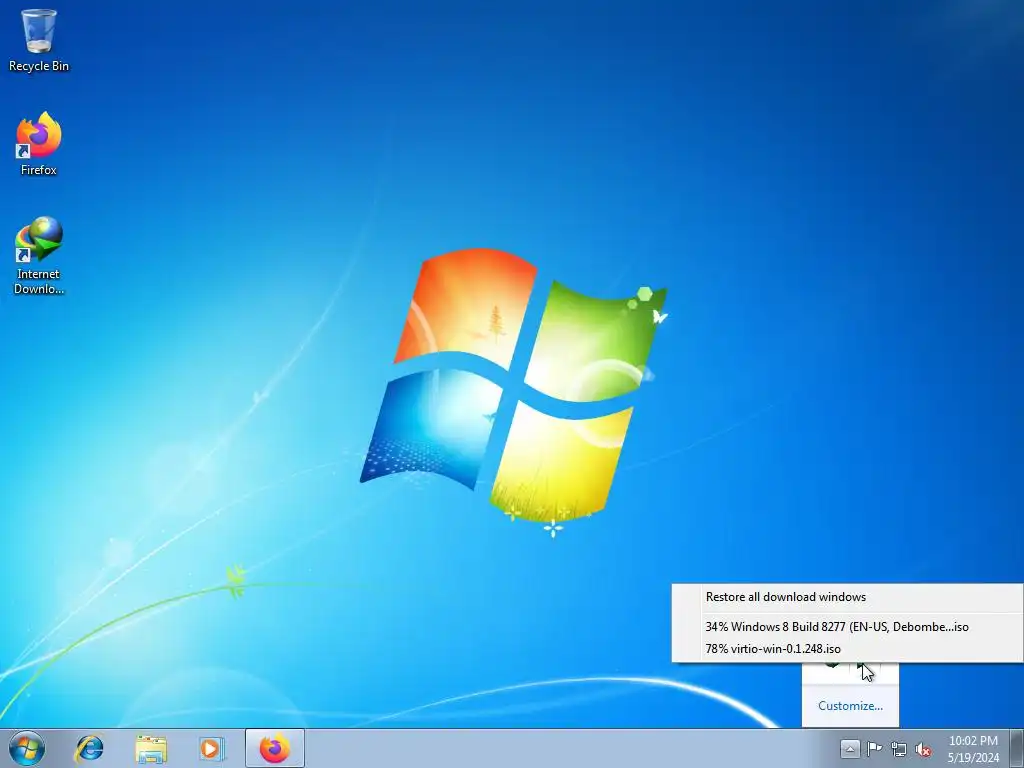Open Windows Media Player from the taskbar
The width and height of the screenshot is (1024, 768).
pos(212,748)
